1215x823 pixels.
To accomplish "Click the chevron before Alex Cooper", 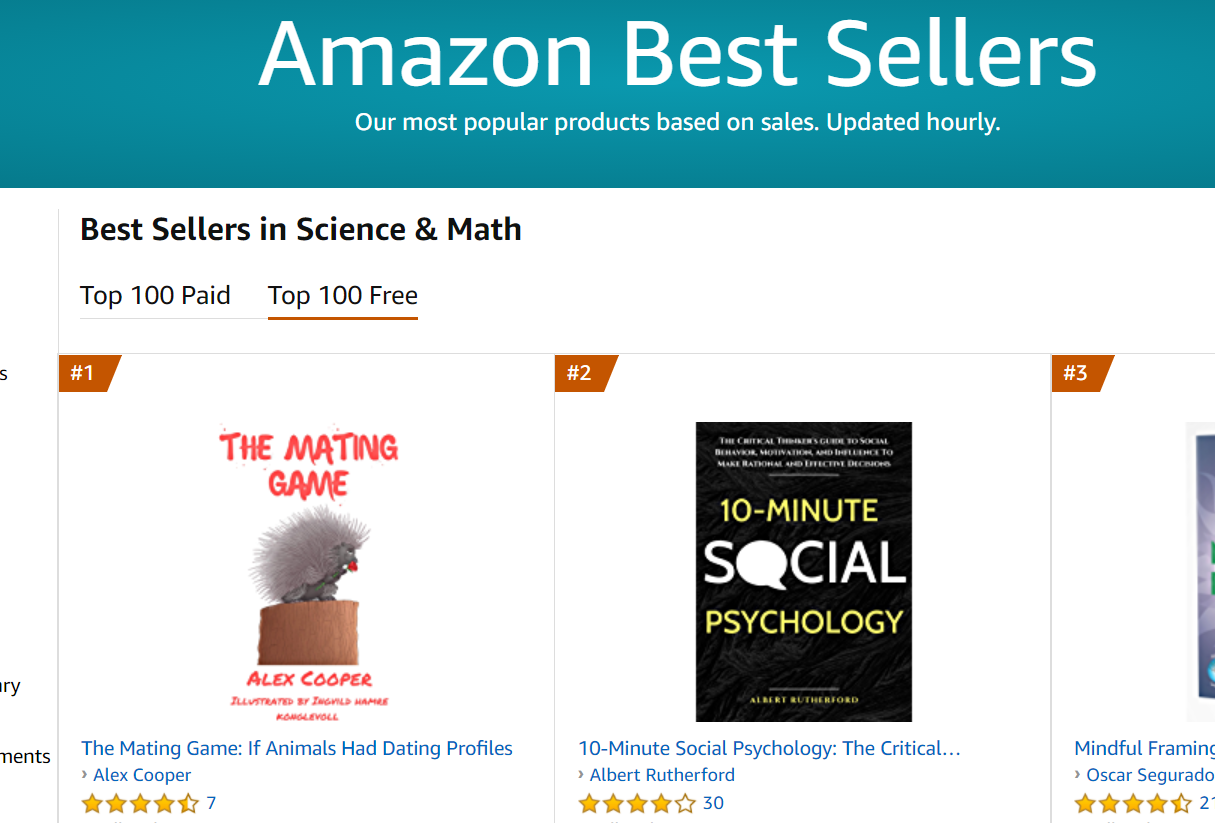I will (86, 775).
